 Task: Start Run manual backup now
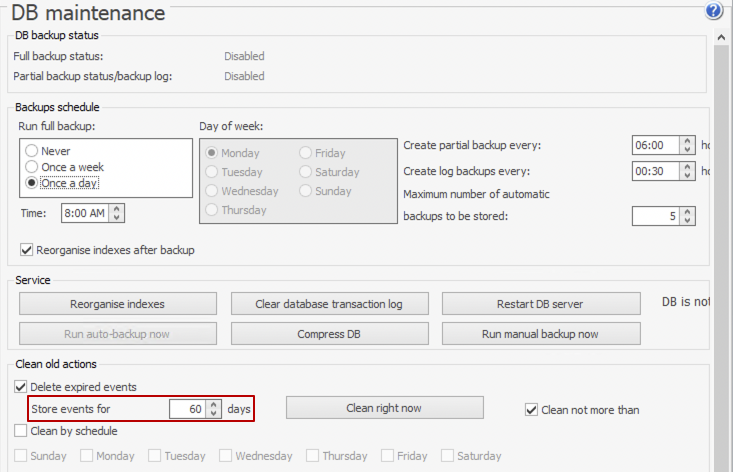point(541,334)
